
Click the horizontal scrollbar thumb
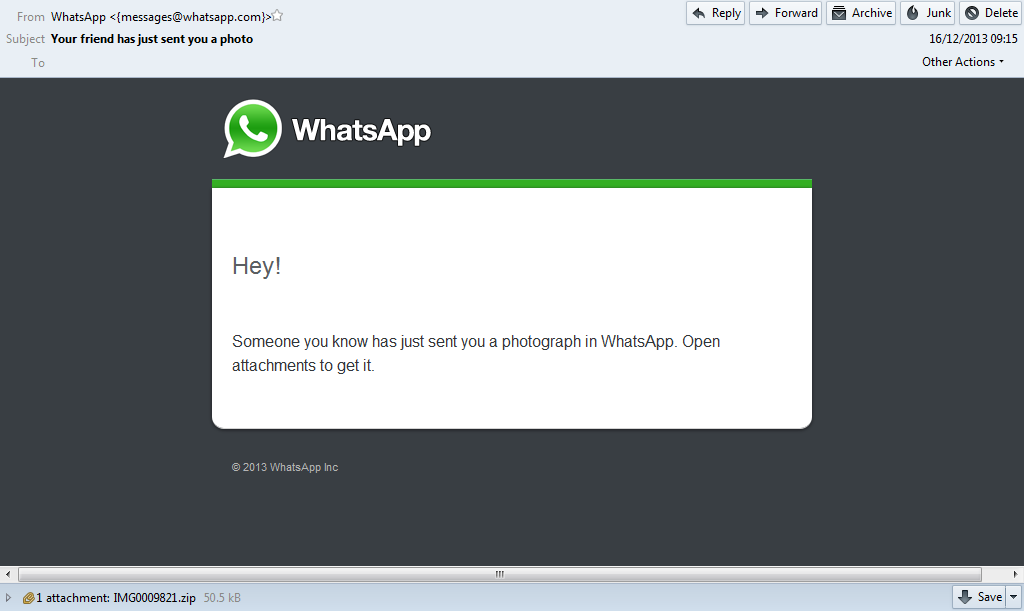tap(500, 574)
